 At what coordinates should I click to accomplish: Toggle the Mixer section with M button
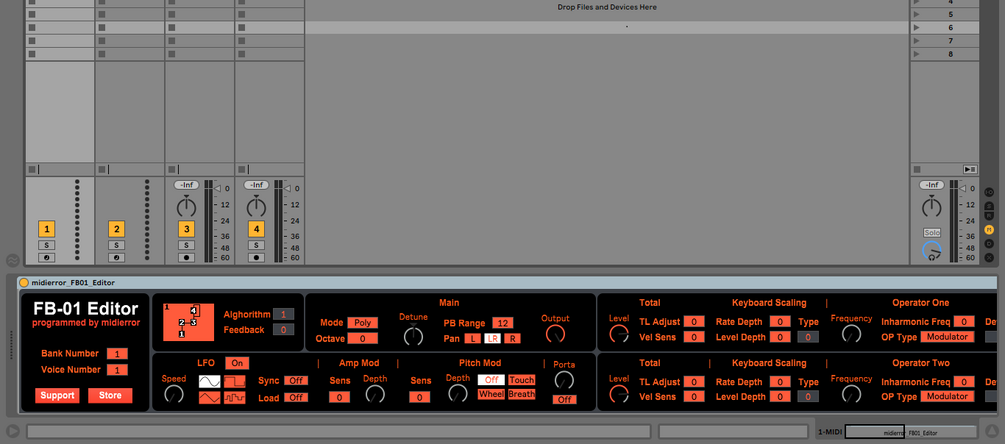tap(990, 230)
